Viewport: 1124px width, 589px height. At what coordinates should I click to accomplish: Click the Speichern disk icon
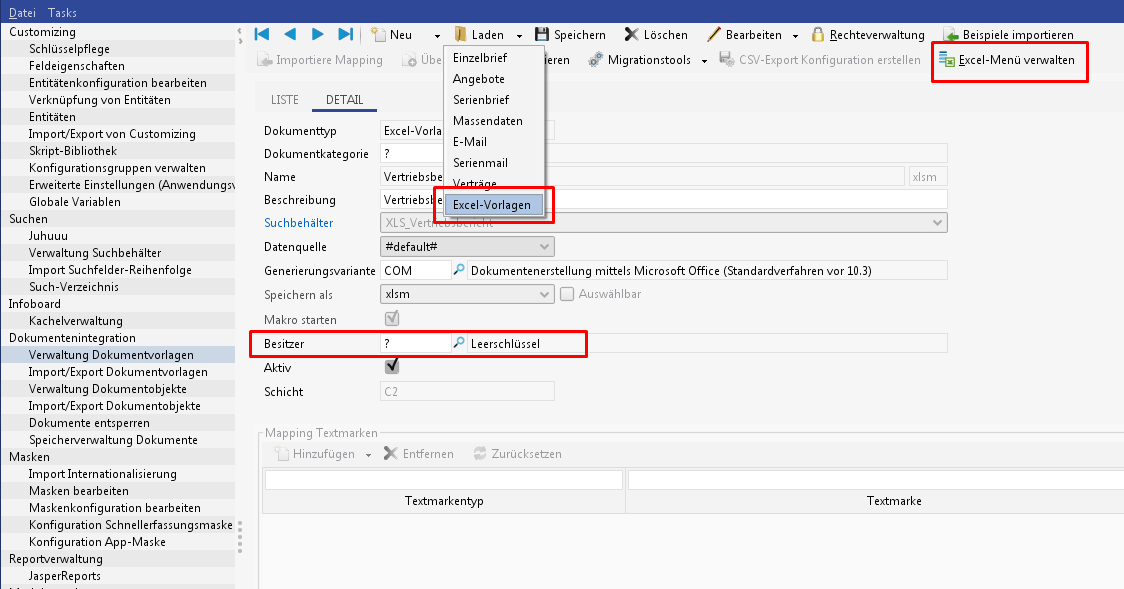tap(542, 34)
